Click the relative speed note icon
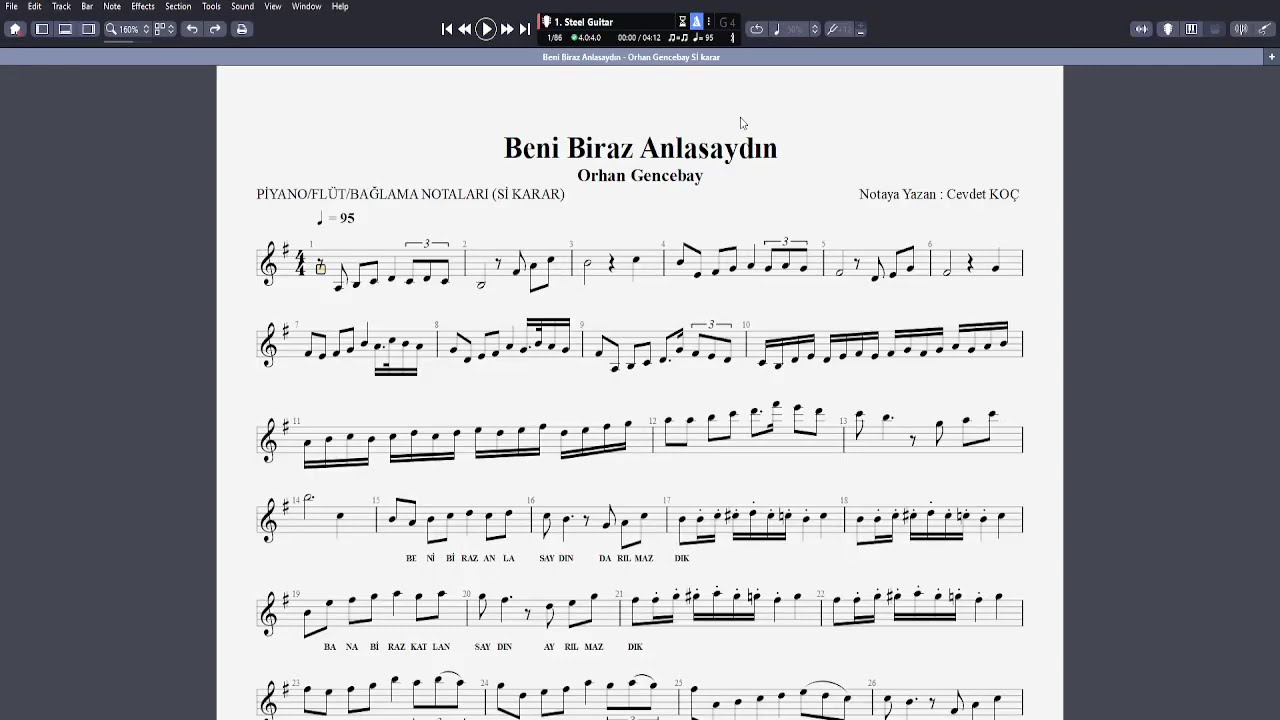 pyautogui.click(x=777, y=29)
